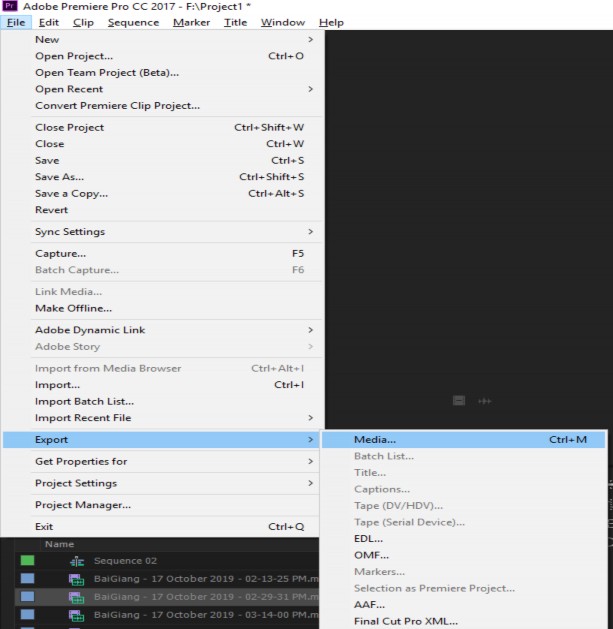The width and height of the screenshot is (613, 629).
Task: Open the Sequence menu in menu bar
Action: pos(133,22)
